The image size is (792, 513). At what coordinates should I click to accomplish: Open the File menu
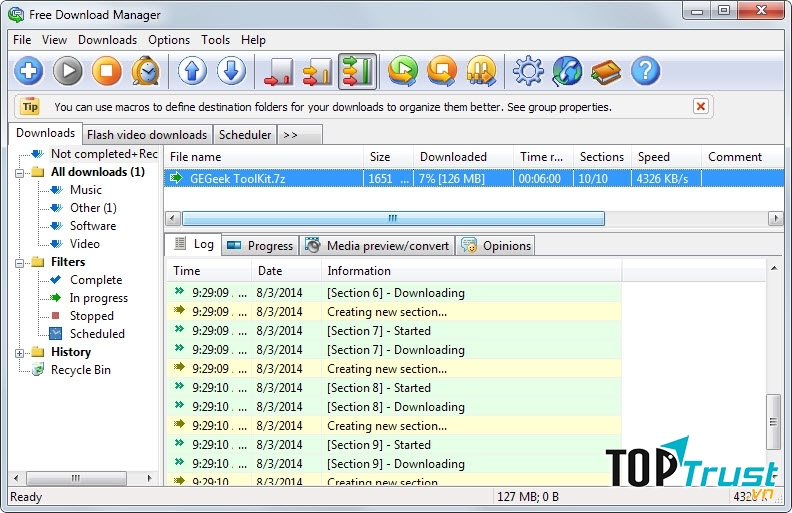click(22, 40)
